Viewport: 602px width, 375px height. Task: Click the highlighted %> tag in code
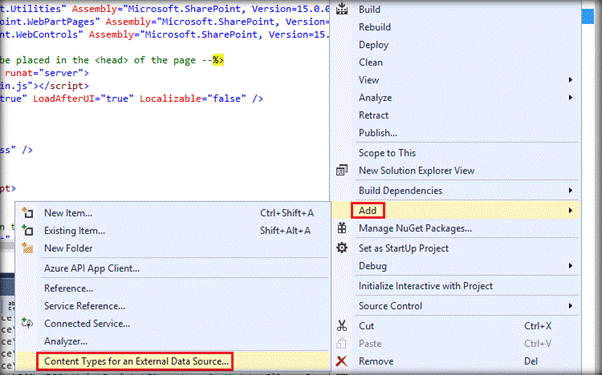[218, 60]
